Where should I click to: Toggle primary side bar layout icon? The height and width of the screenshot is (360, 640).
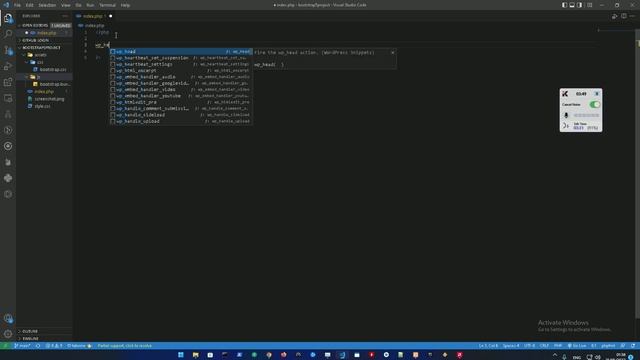(x=564, y=5)
